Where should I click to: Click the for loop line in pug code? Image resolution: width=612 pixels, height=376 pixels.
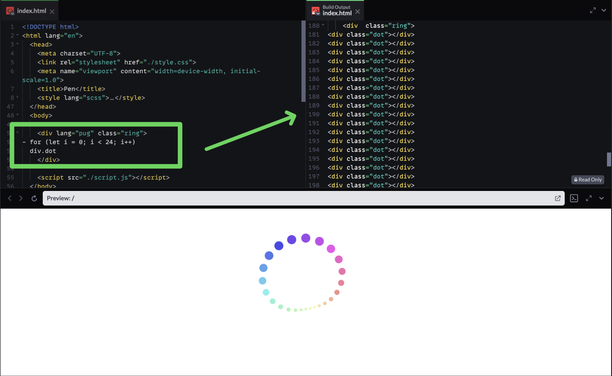tap(79, 142)
